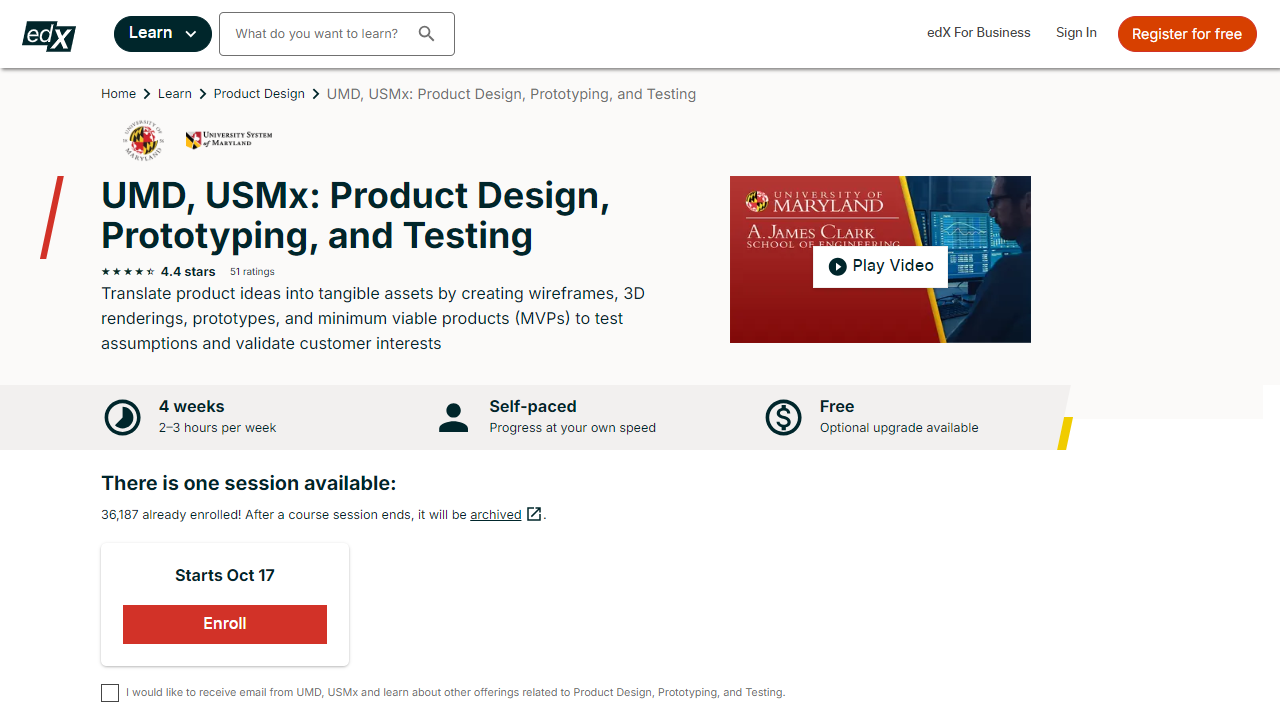Open edX For Business link
This screenshot has width=1280, height=715.
tap(979, 33)
